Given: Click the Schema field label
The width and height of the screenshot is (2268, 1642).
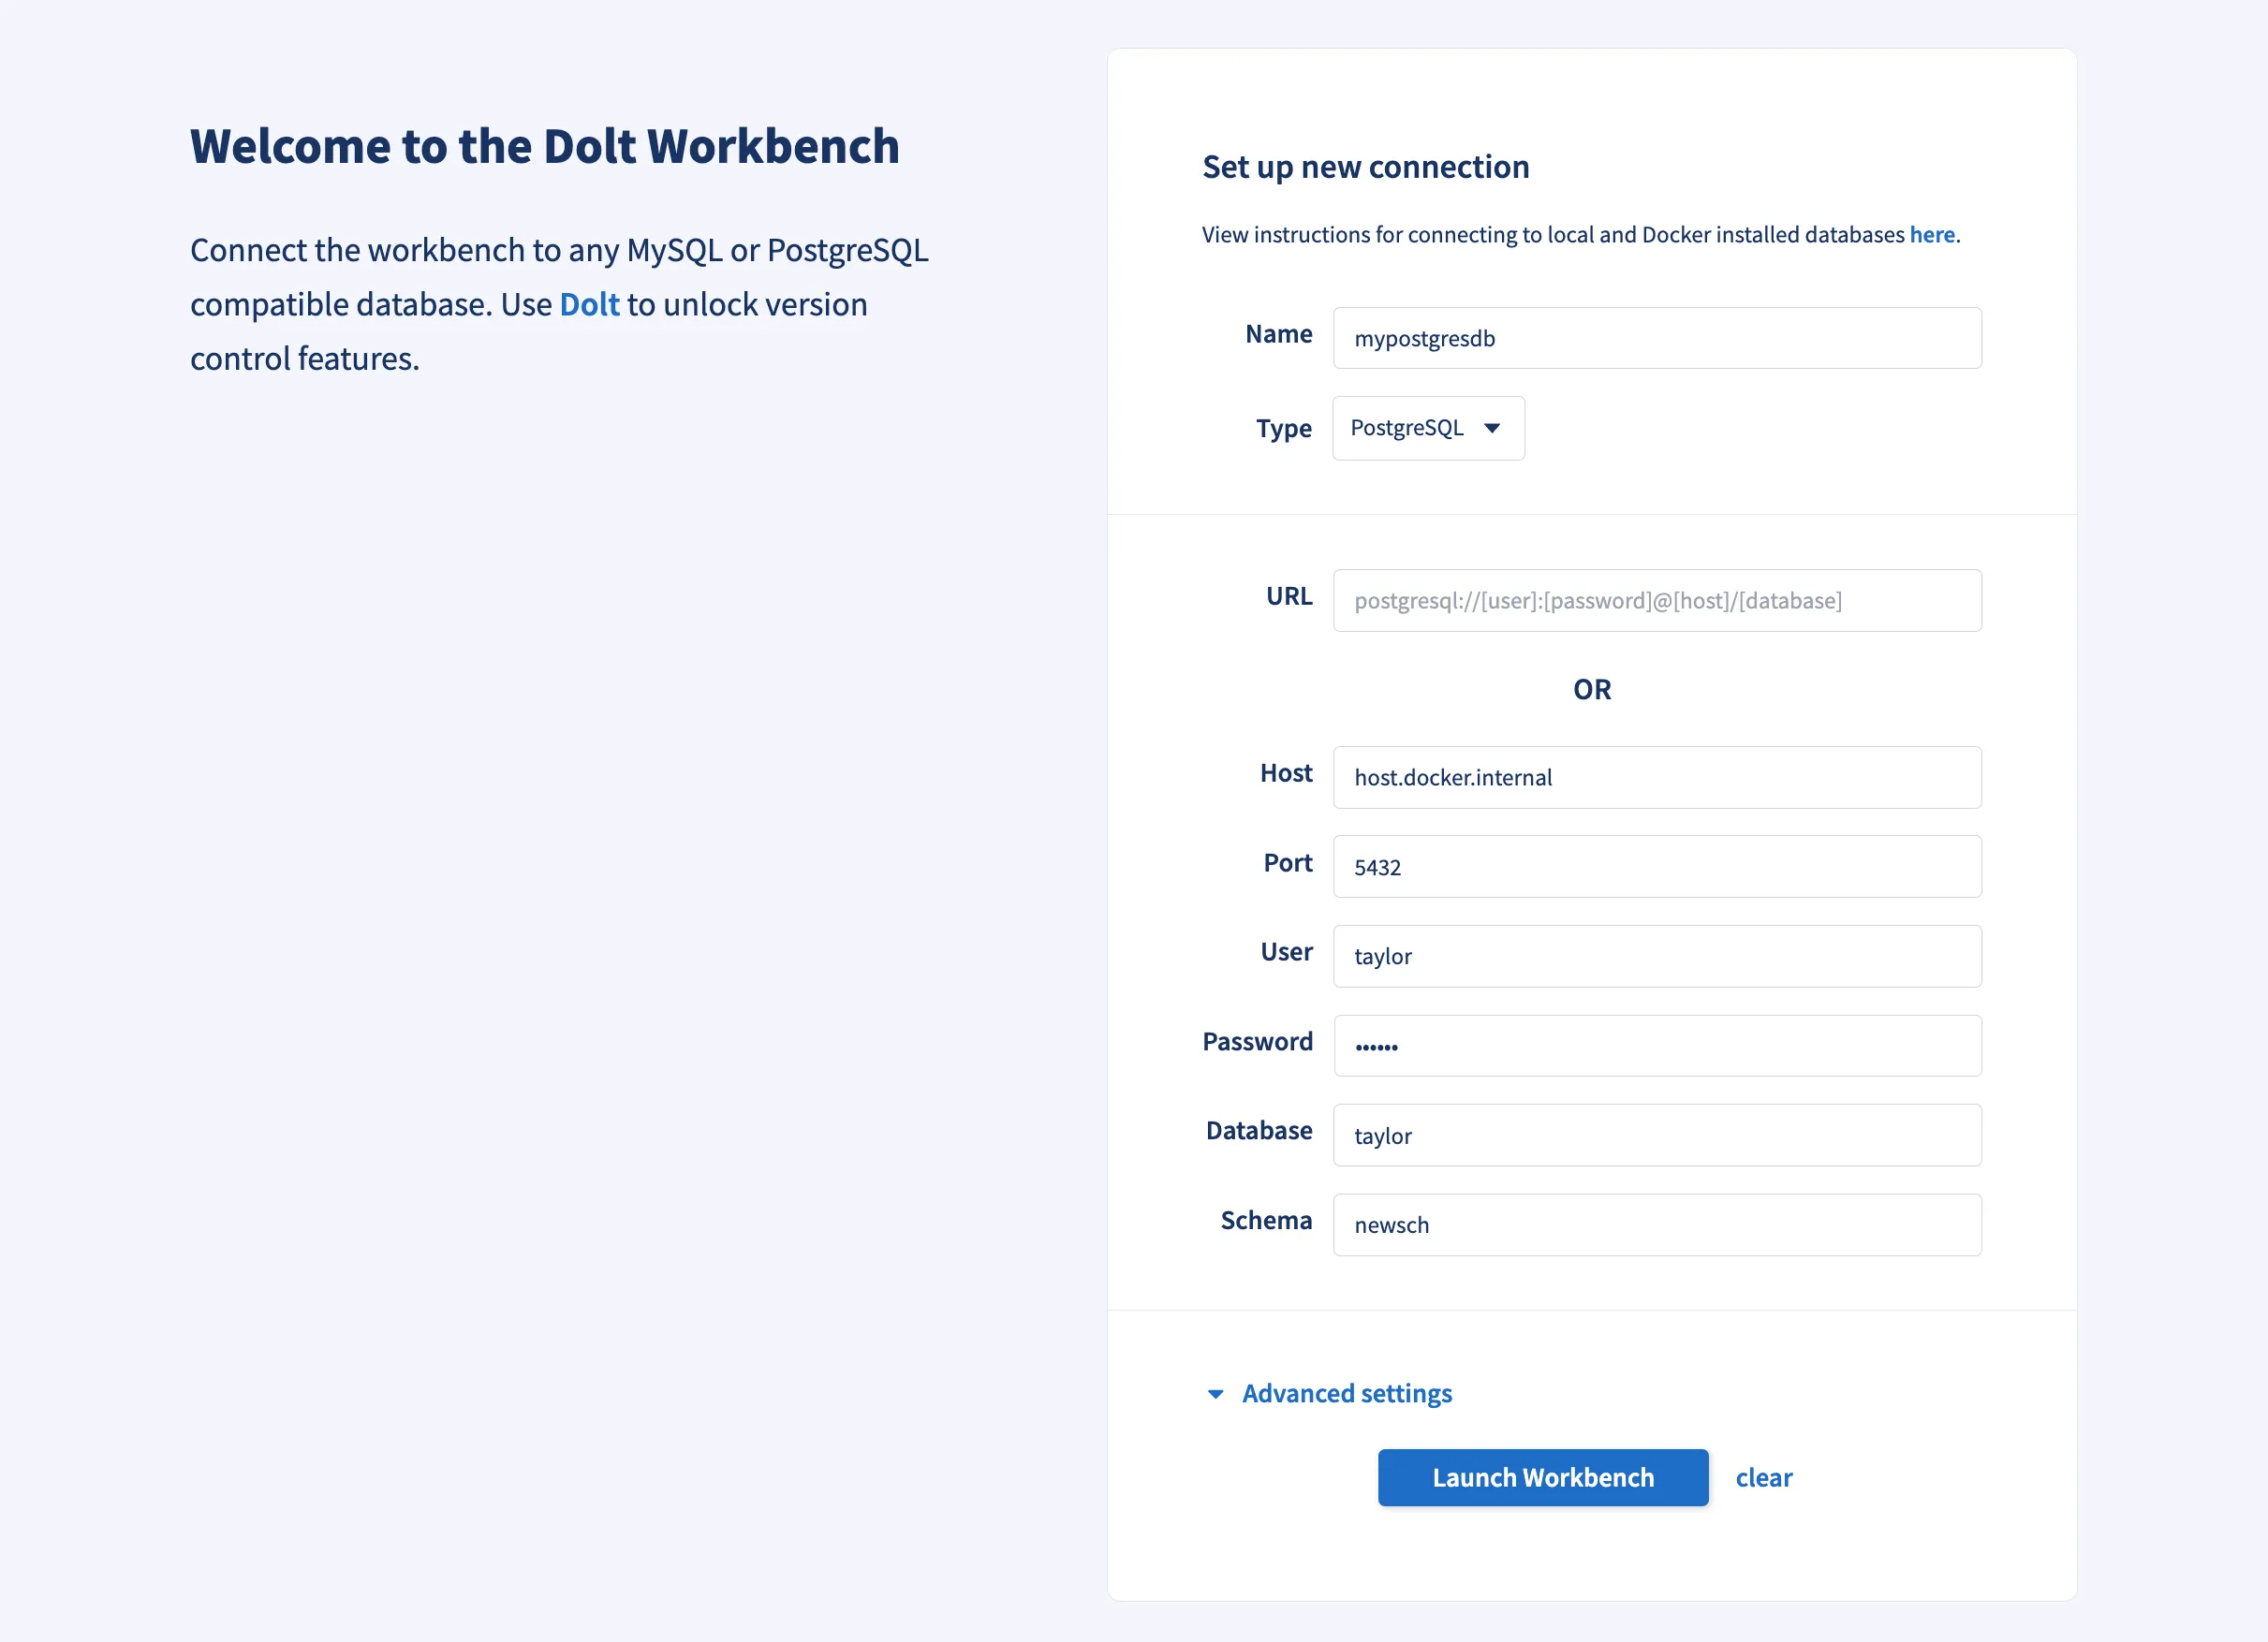Looking at the screenshot, I should [x=1265, y=1221].
